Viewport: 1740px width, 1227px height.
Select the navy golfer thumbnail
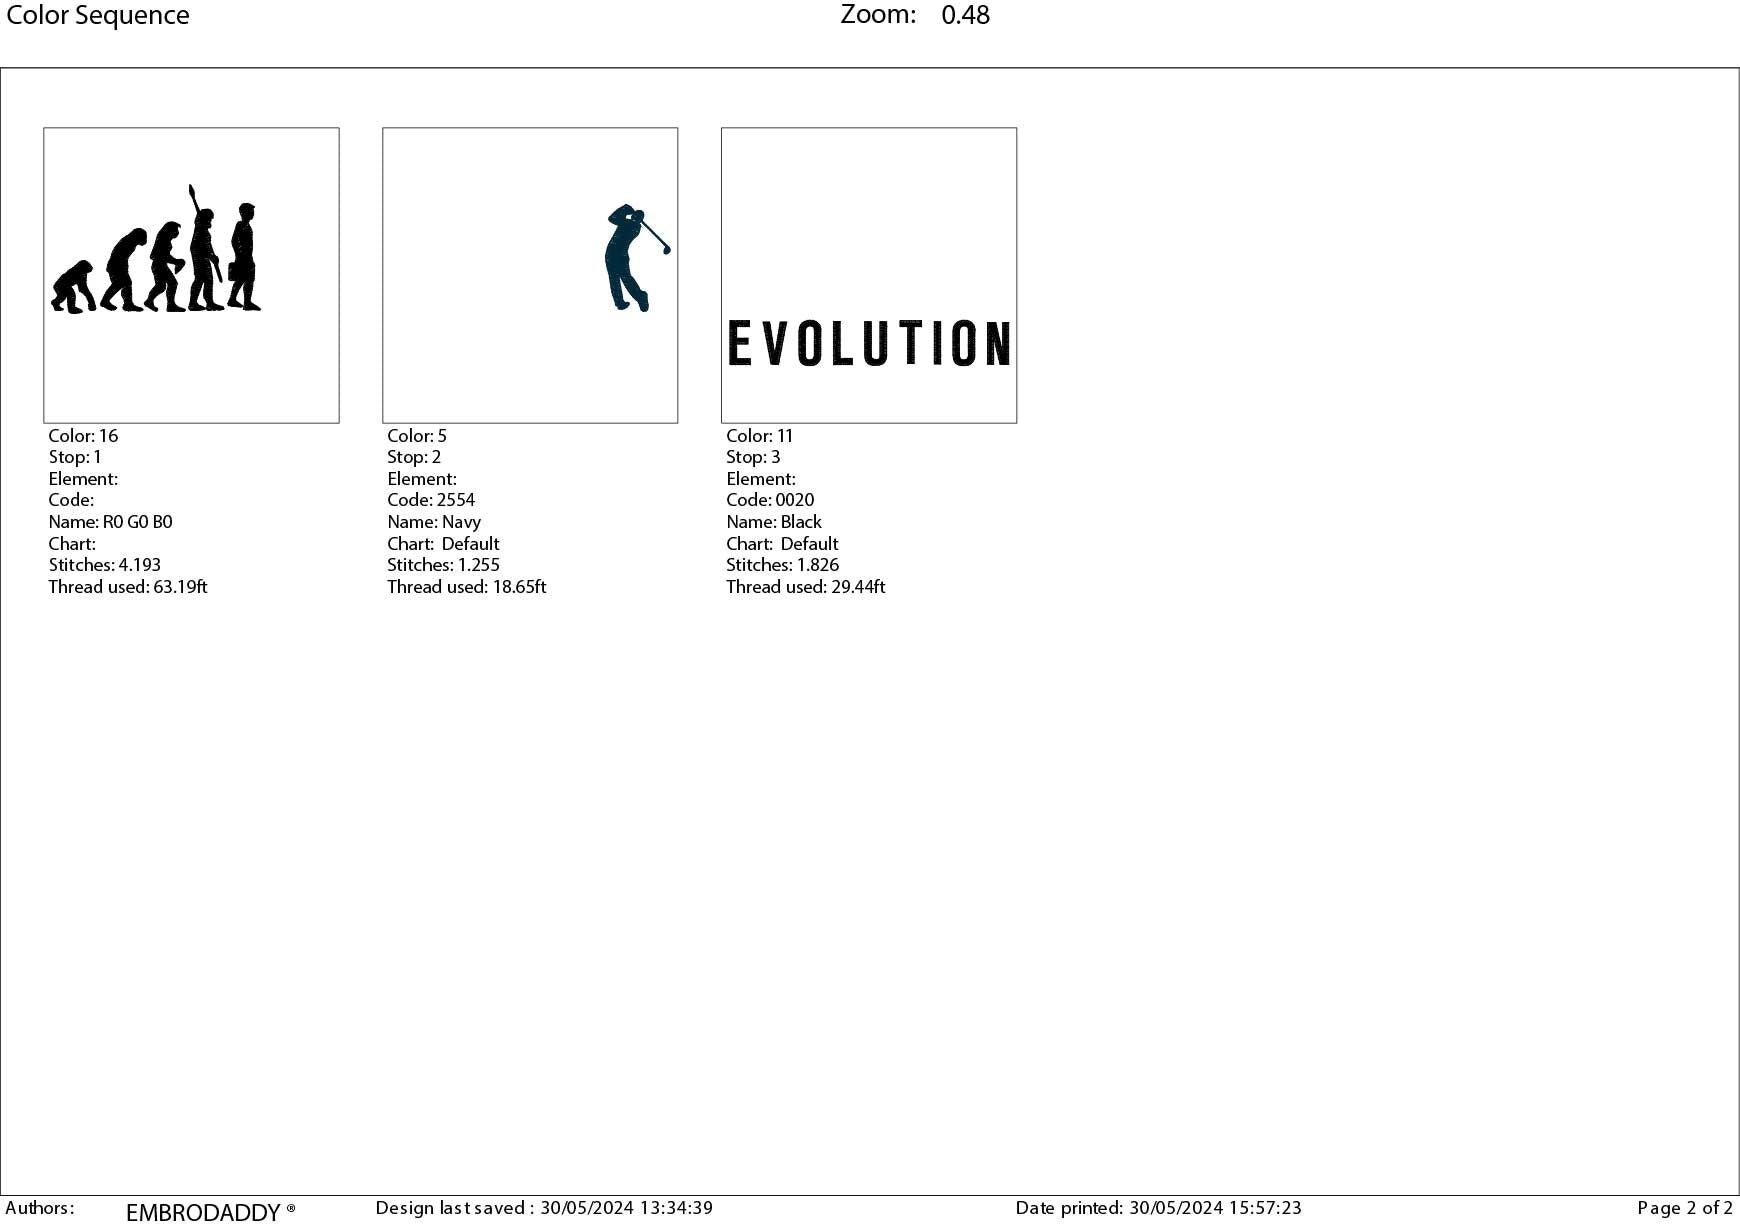tap(529, 275)
